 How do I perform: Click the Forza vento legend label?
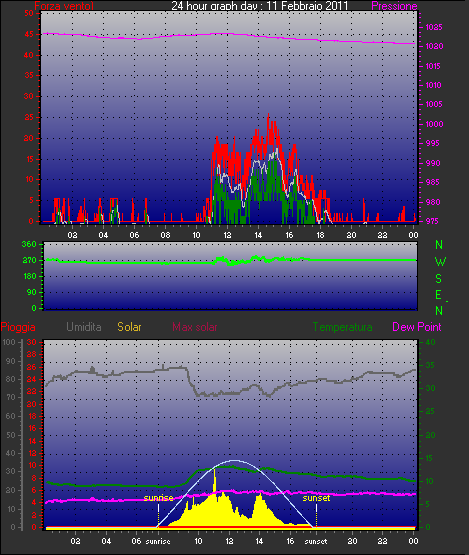click(x=64, y=6)
